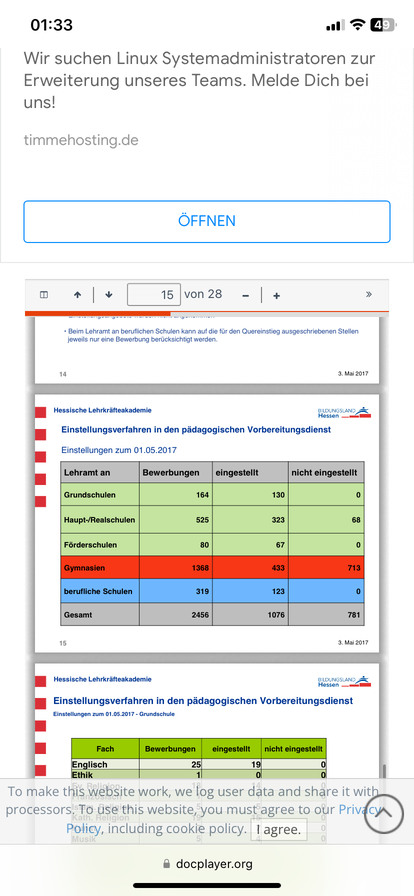Image resolution: width=414 pixels, height=896 pixels.
Task: Tap the Wi-Fi status icon
Action: coord(358,25)
